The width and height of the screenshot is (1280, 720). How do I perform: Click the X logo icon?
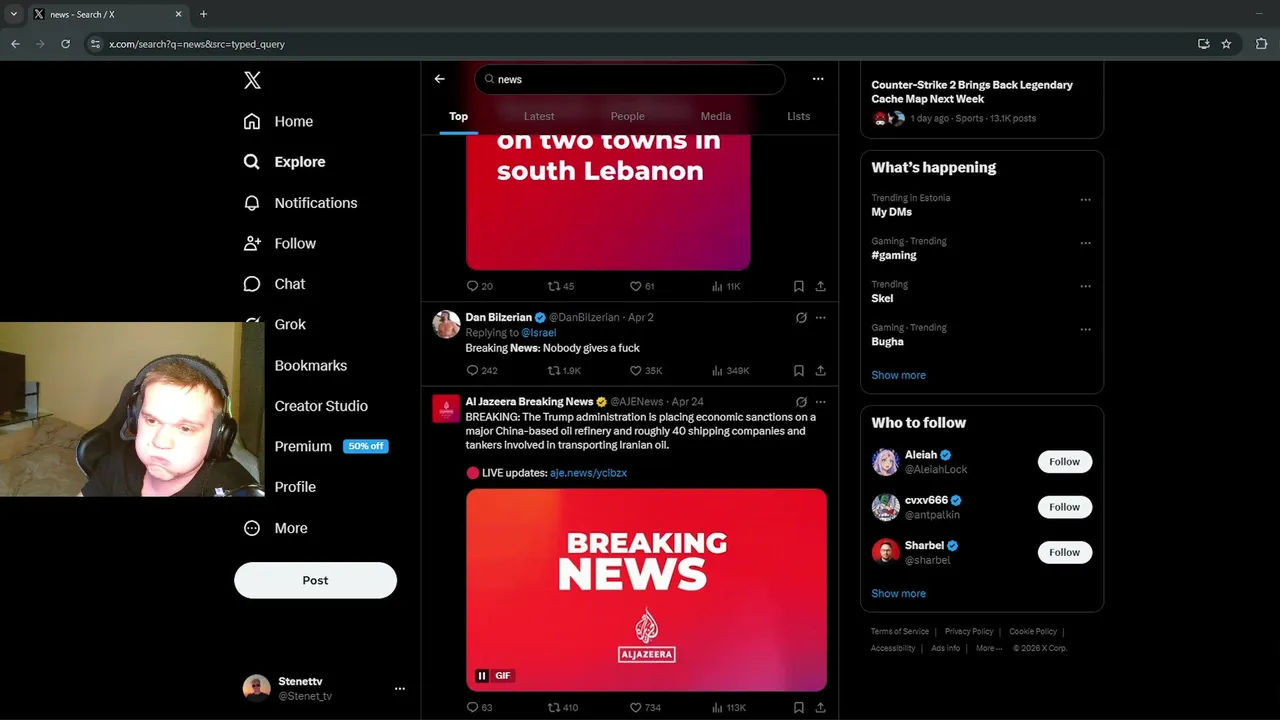coord(252,80)
